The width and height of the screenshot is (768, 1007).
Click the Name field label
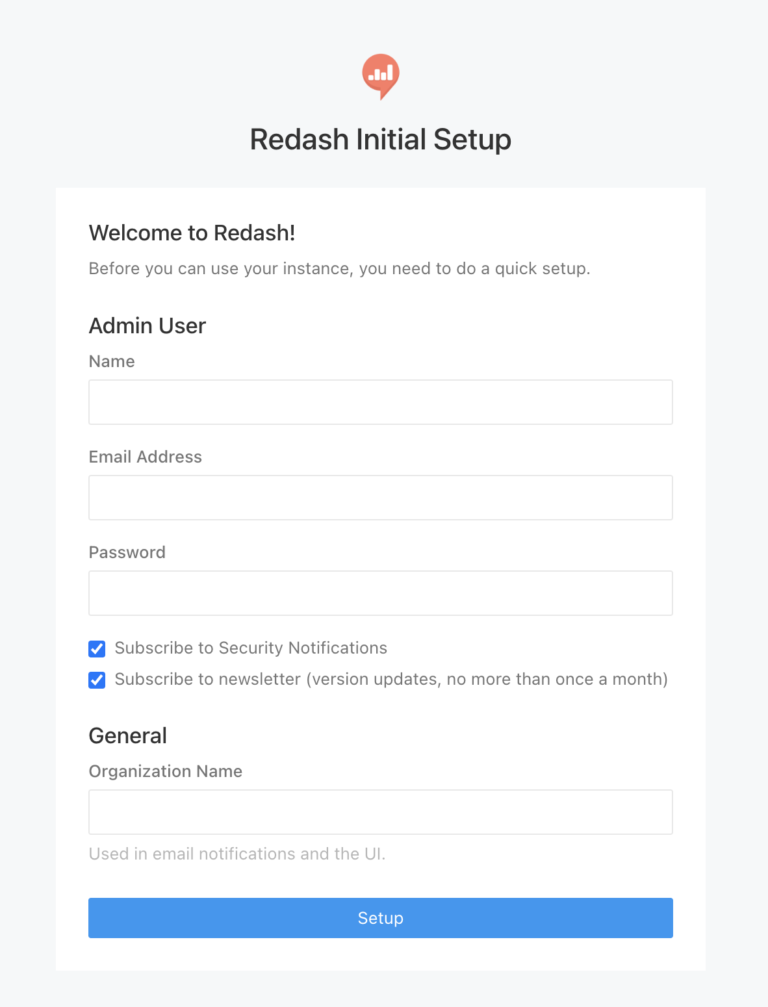(x=111, y=361)
